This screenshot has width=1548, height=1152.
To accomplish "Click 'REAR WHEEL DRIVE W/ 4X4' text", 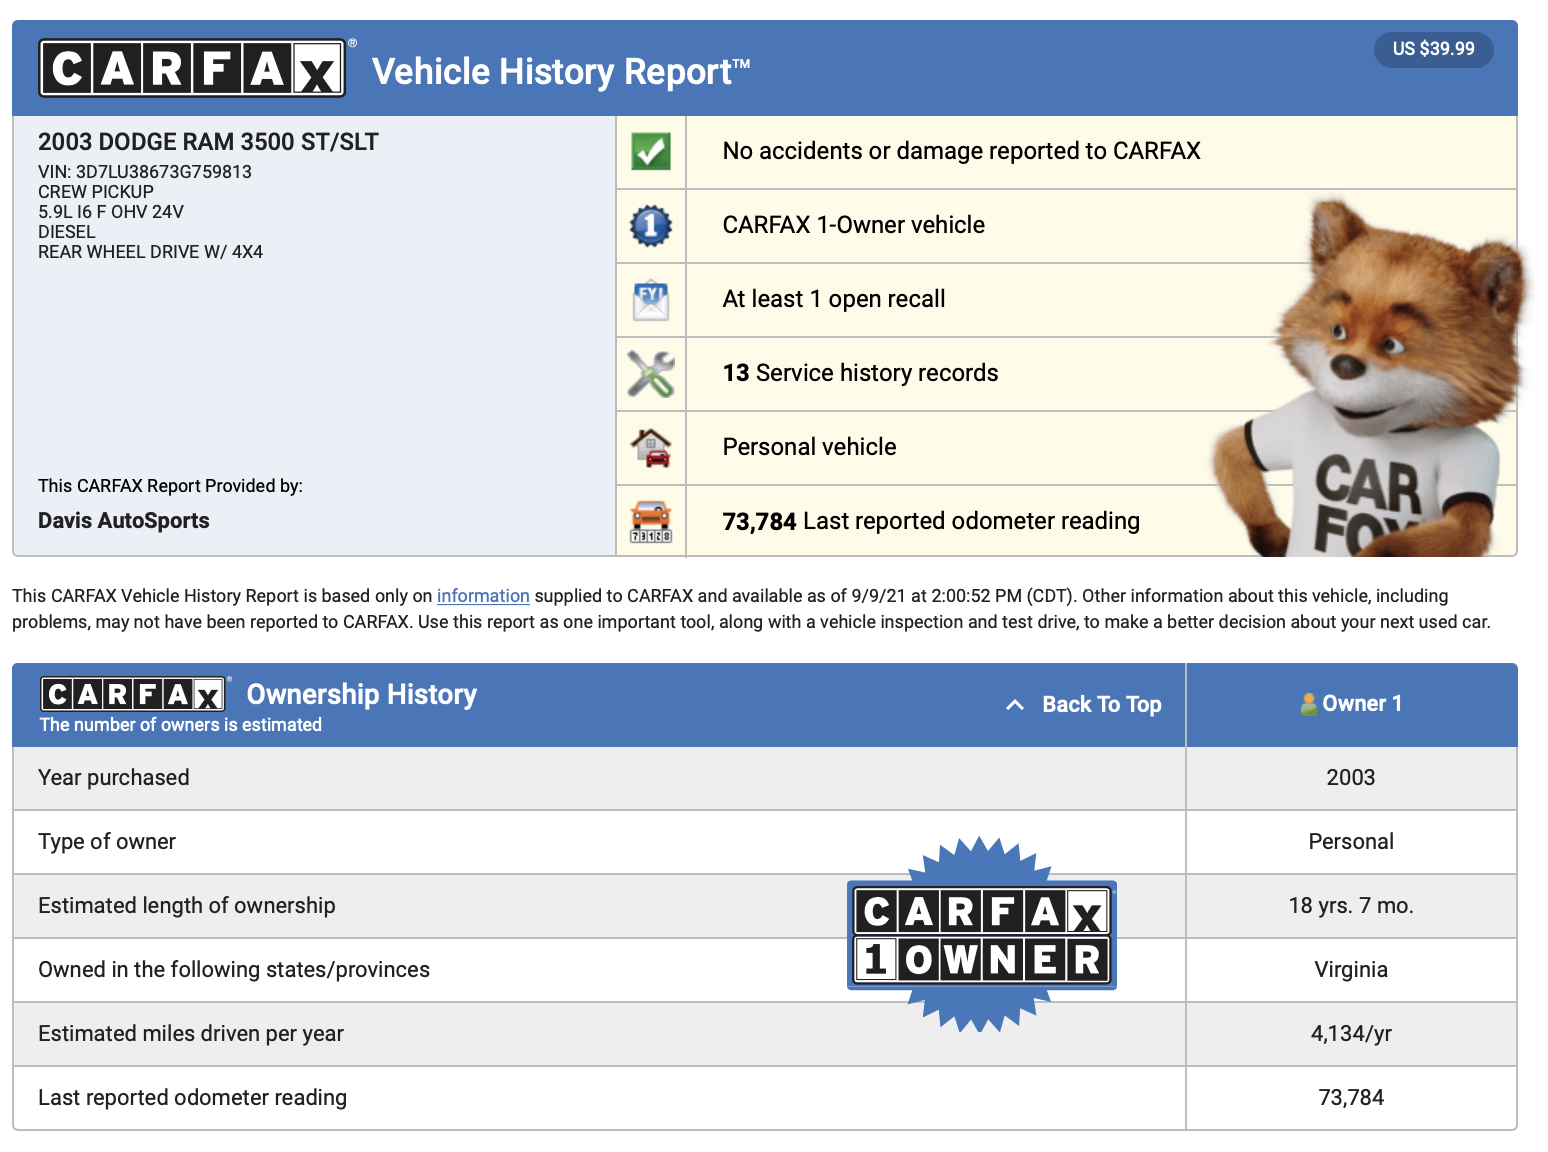I will (x=150, y=252).
